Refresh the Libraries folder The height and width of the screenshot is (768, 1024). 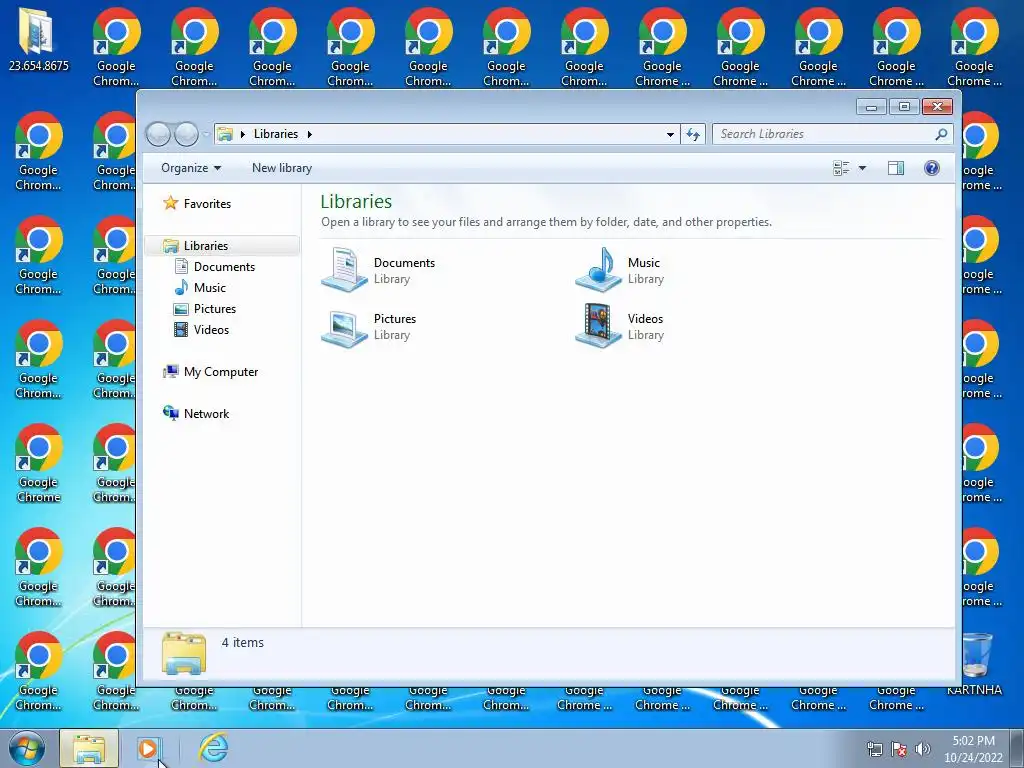coord(693,134)
